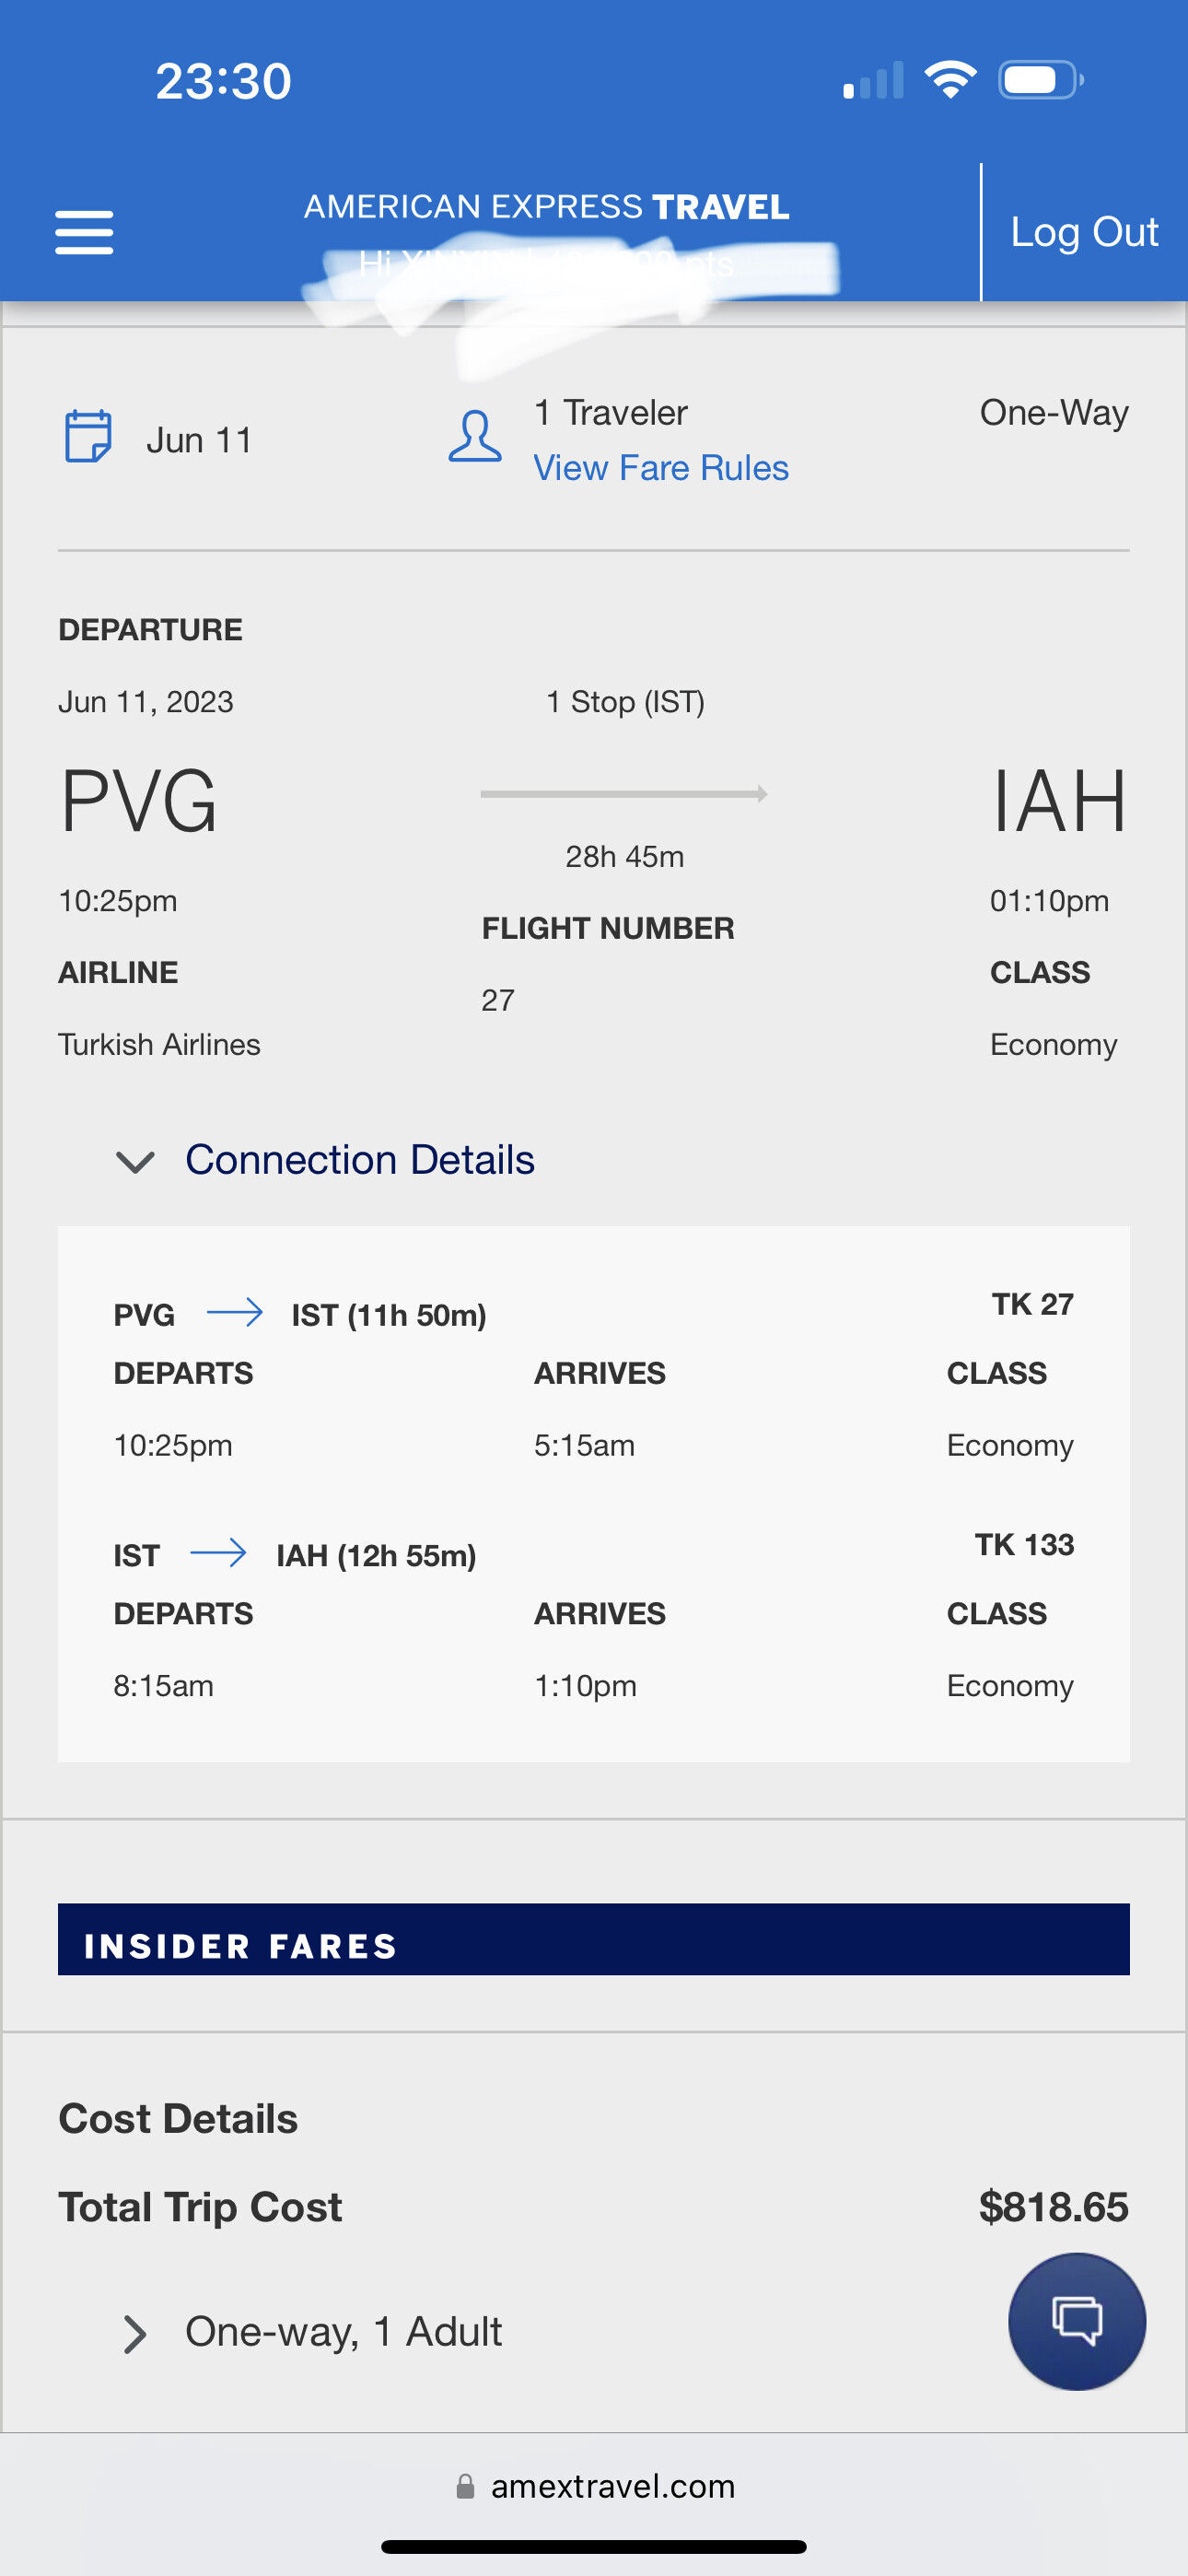Tap the traveler person icon
Image resolution: width=1188 pixels, height=2576 pixels.
pyautogui.click(x=475, y=437)
